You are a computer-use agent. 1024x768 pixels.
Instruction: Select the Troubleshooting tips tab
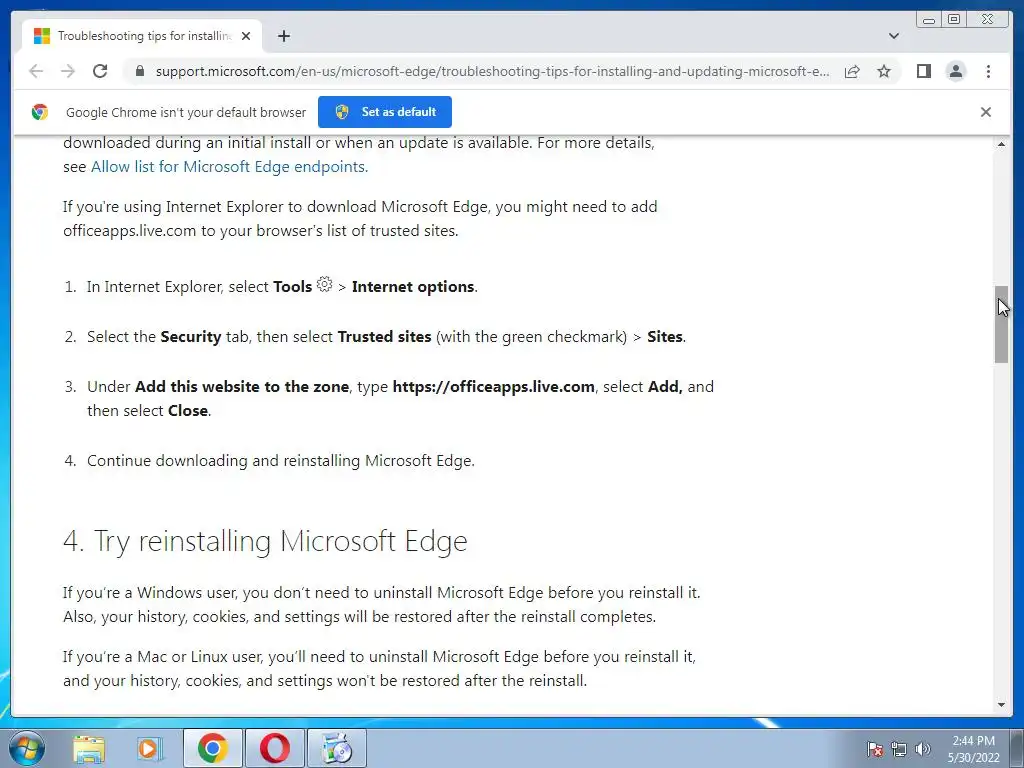click(x=142, y=36)
